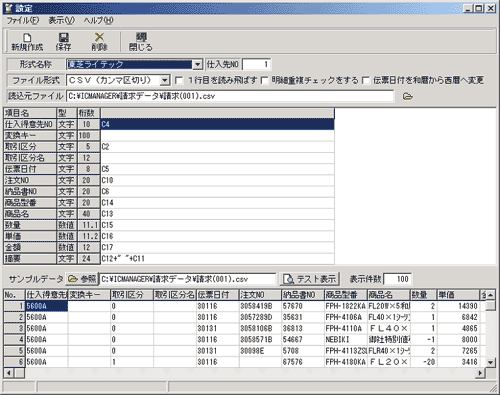Click the 単価 column header in sample grid
The height and width of the screenshot is (395, 500).
coord(458,295)
